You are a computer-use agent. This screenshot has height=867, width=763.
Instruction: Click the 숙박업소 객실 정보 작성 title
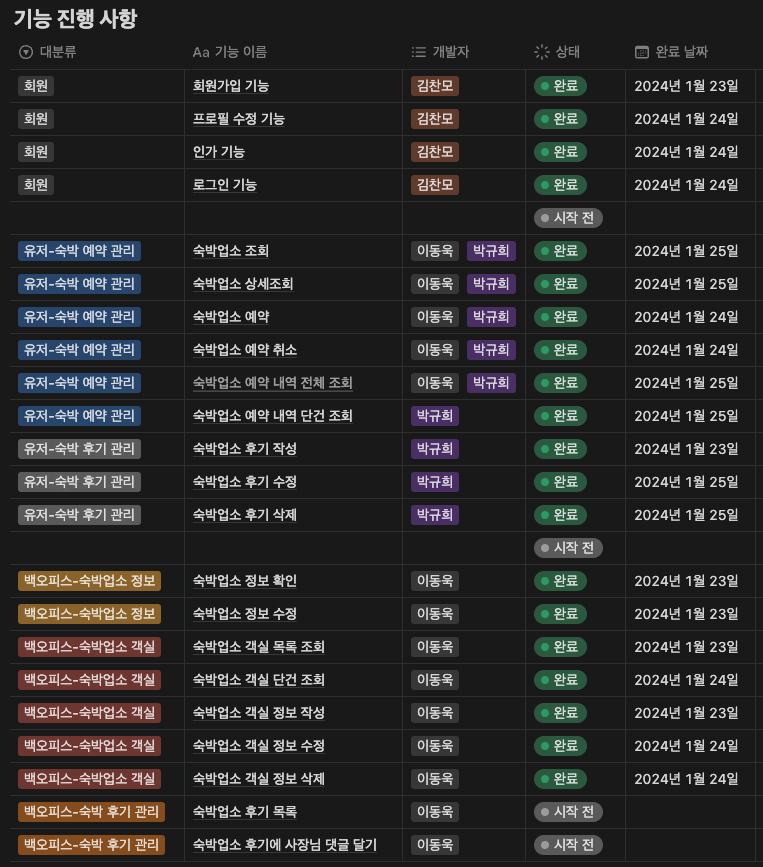[258, 713]
